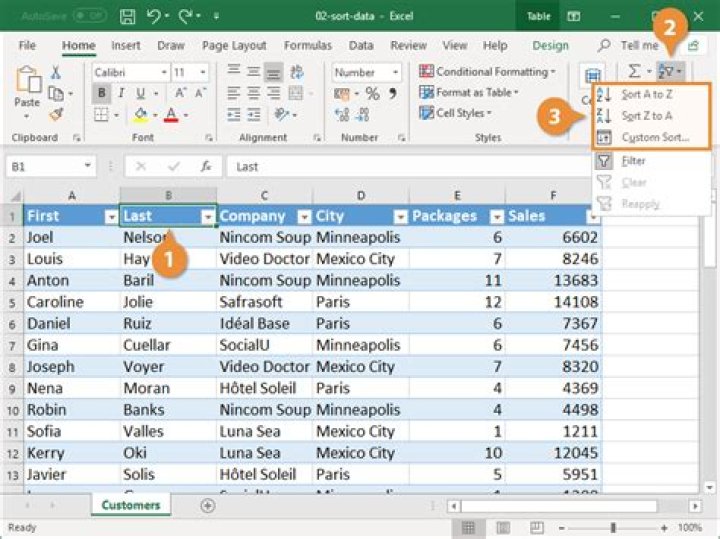This screenshot has width=720, height=539.
Task: Apply yellow fill color
Action: (141, 115)
